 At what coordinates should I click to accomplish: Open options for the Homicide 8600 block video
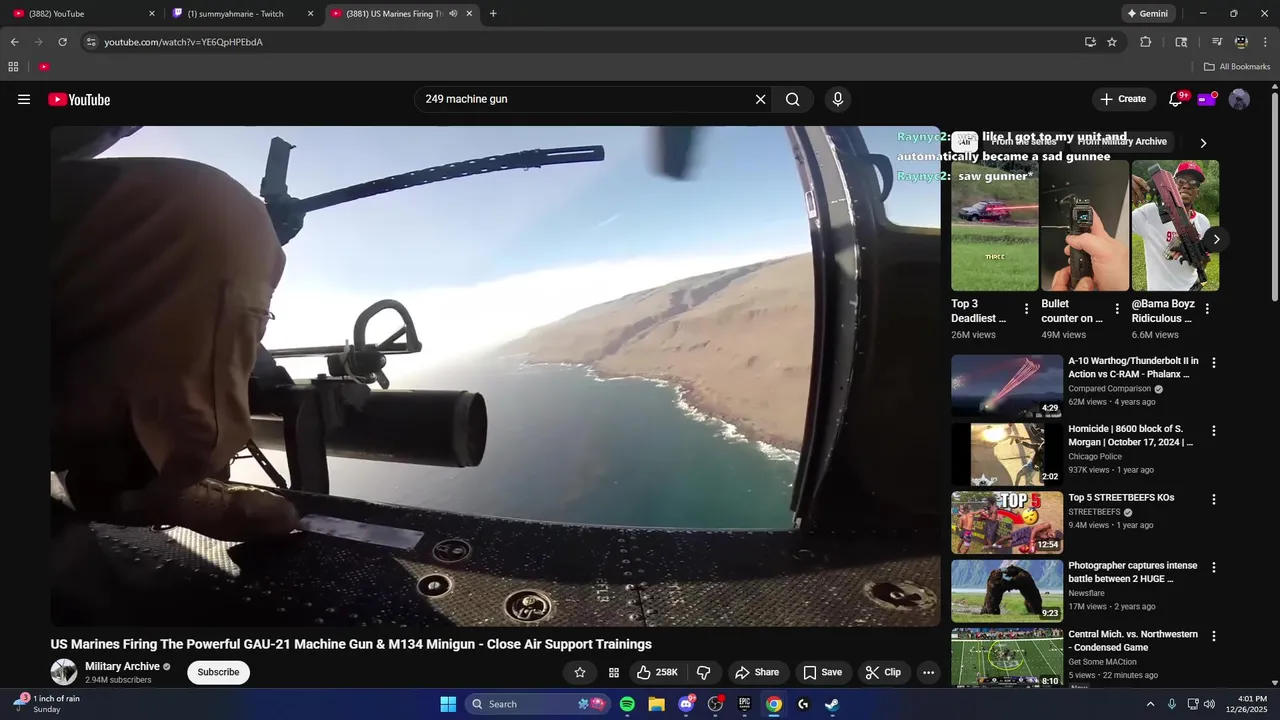[x=1214, y=431]
